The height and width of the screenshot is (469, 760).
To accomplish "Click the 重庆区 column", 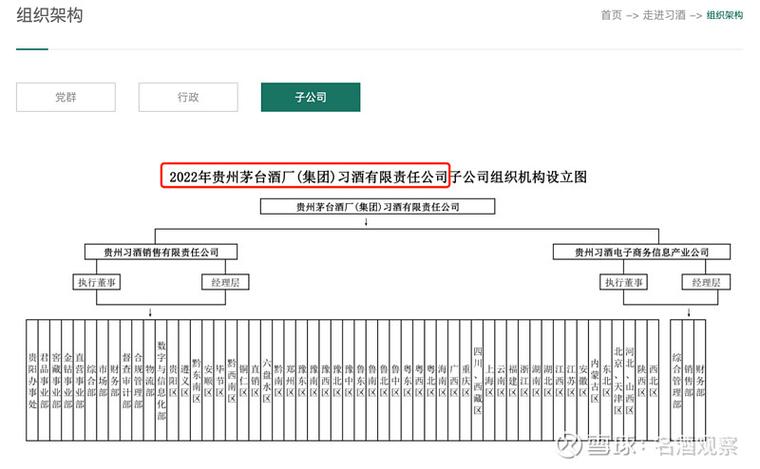I will pyautogui.click(x=465, y=380).
